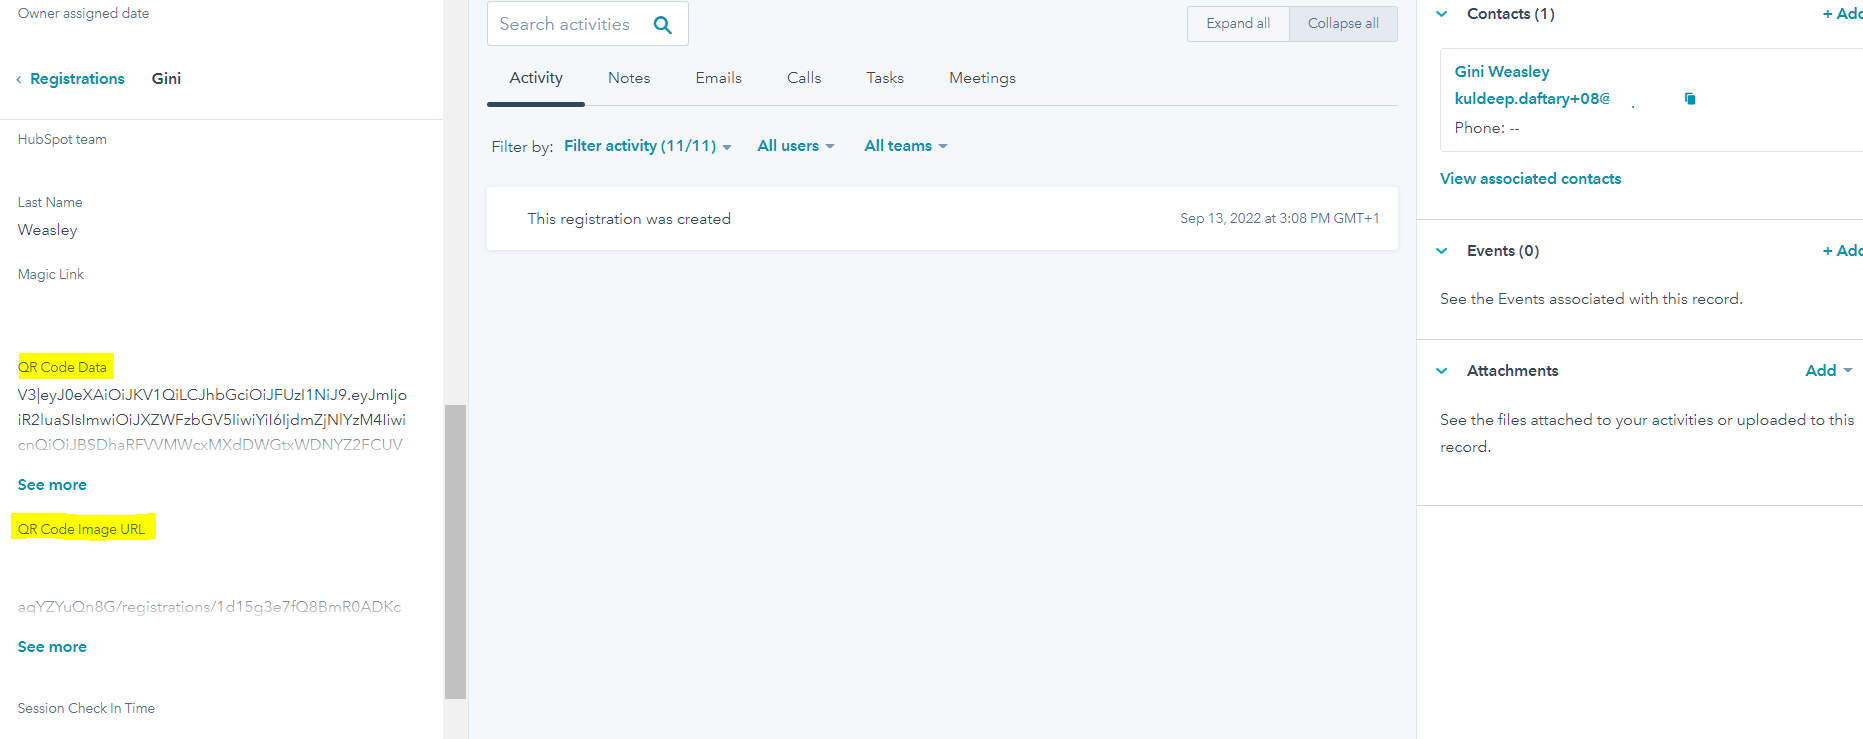Click the Session Check In Time label

point(86,708)
